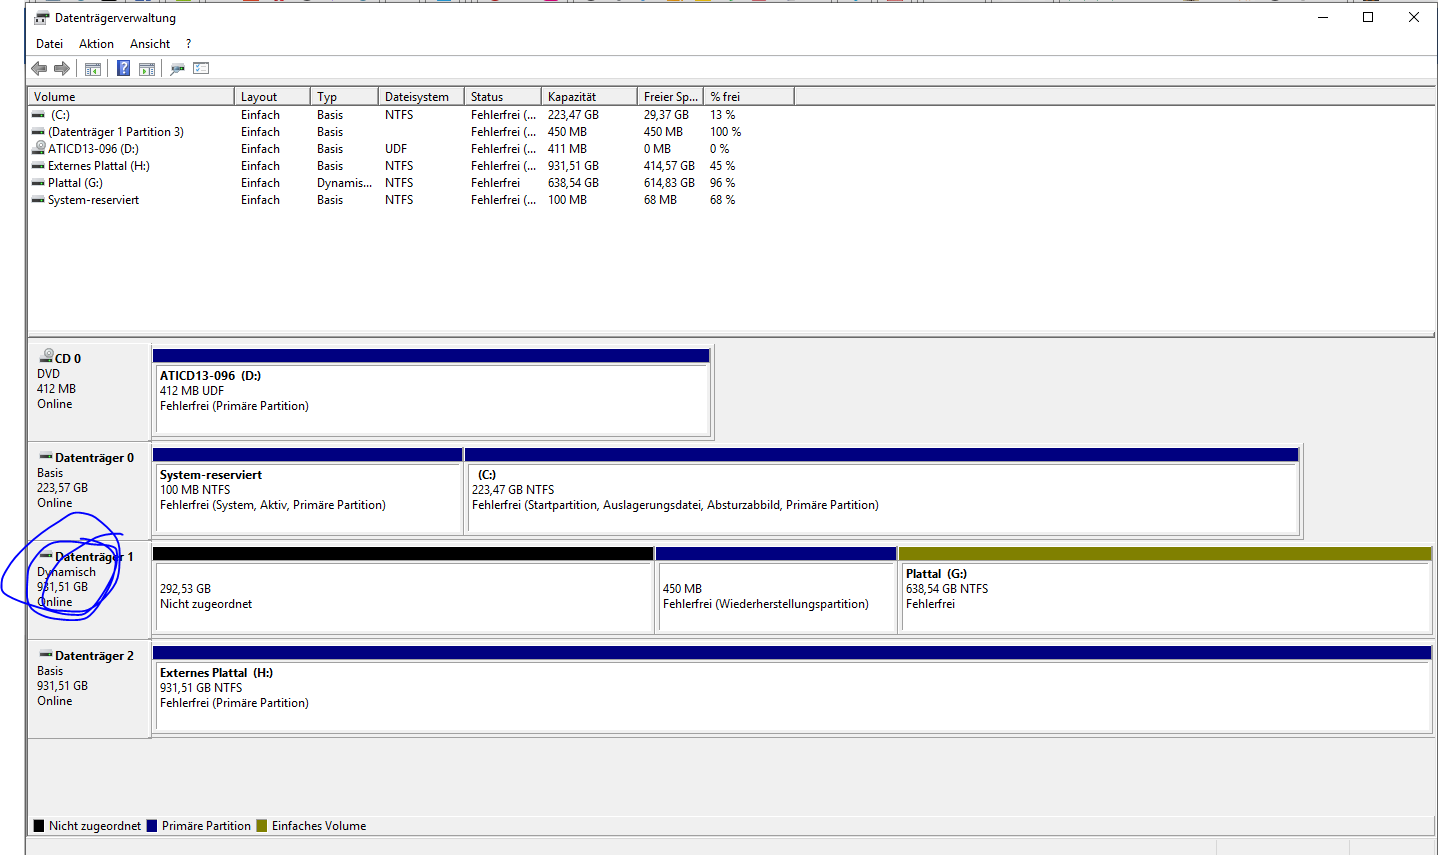The image size is (1438, 855).
Task: Click the olive Einfaches Volume legend swatch
Action: click(262, 826)
